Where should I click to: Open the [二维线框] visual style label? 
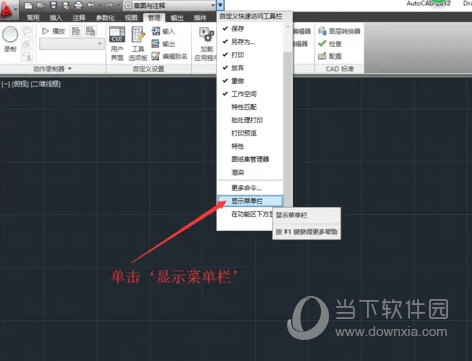pos(46,84)
